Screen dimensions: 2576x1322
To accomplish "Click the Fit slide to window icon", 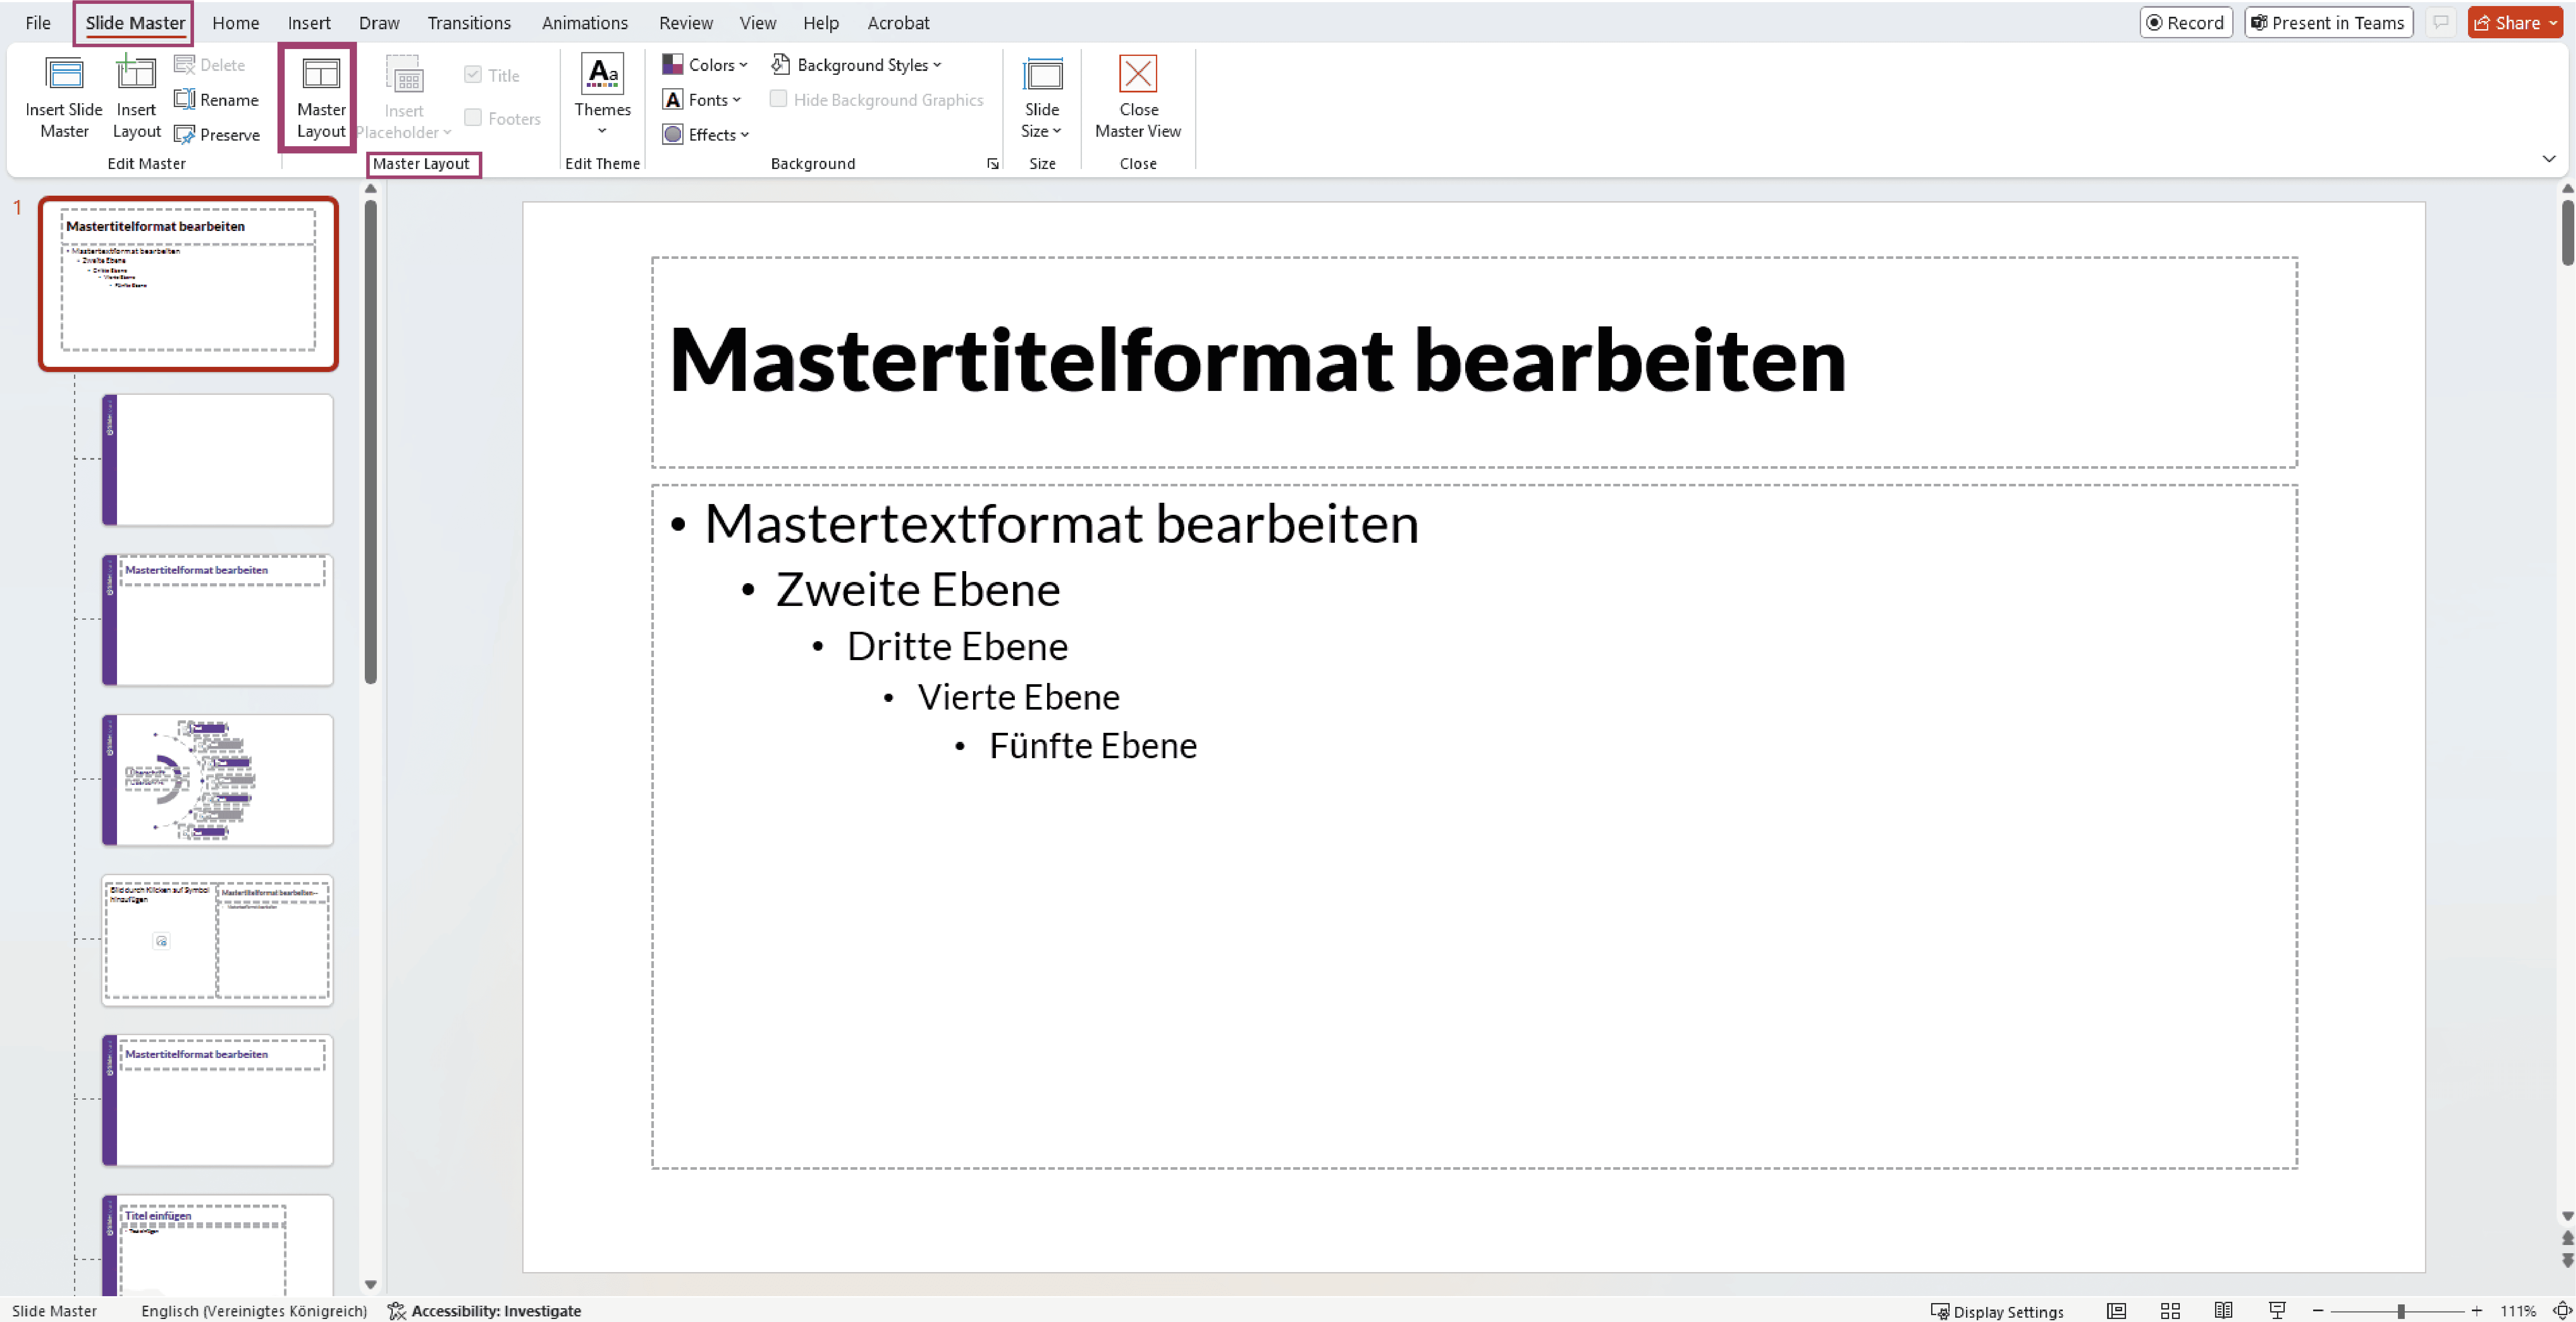I will [x=2562, y=1311].
